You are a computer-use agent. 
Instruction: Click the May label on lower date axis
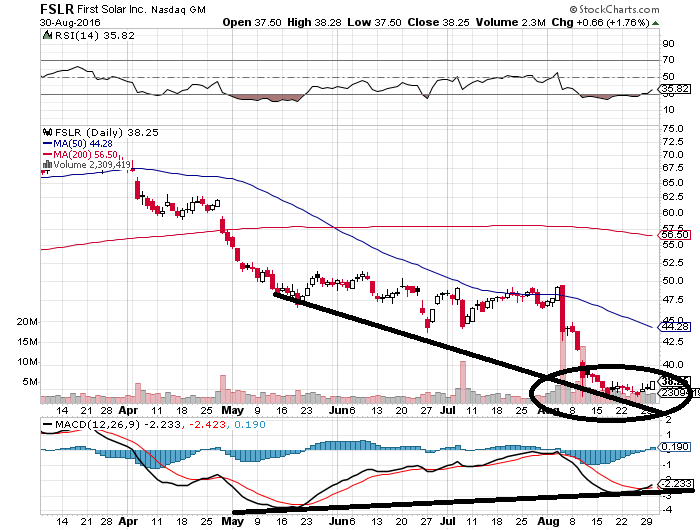[233, 521]
